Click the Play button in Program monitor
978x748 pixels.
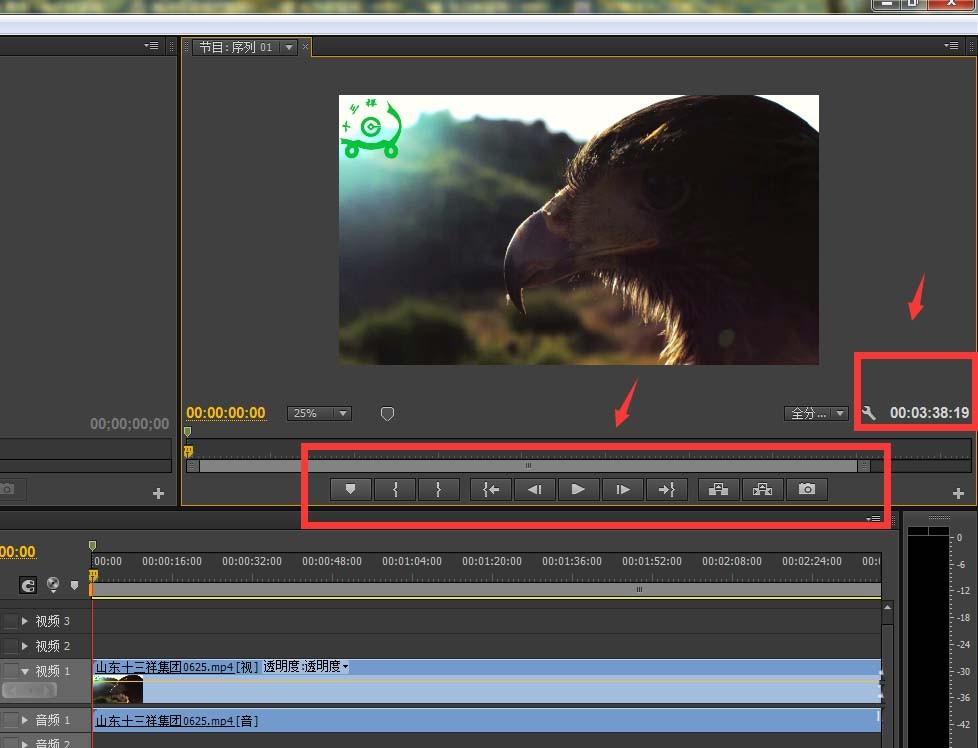[578, 489]
